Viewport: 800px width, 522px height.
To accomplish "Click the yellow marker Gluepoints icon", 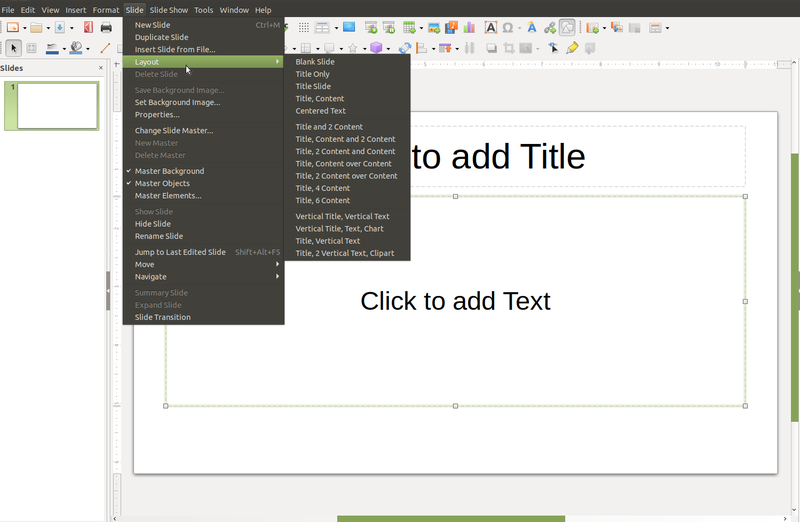I will coord(572,48).
